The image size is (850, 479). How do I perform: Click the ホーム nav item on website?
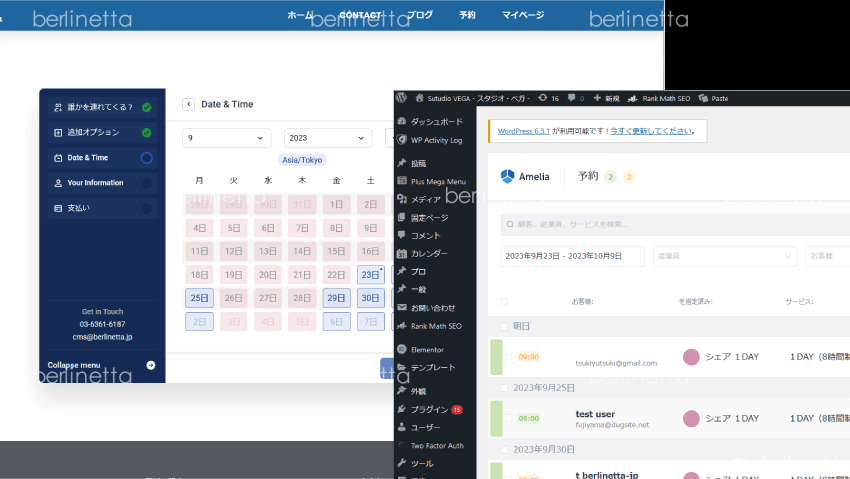click(300, 15)
